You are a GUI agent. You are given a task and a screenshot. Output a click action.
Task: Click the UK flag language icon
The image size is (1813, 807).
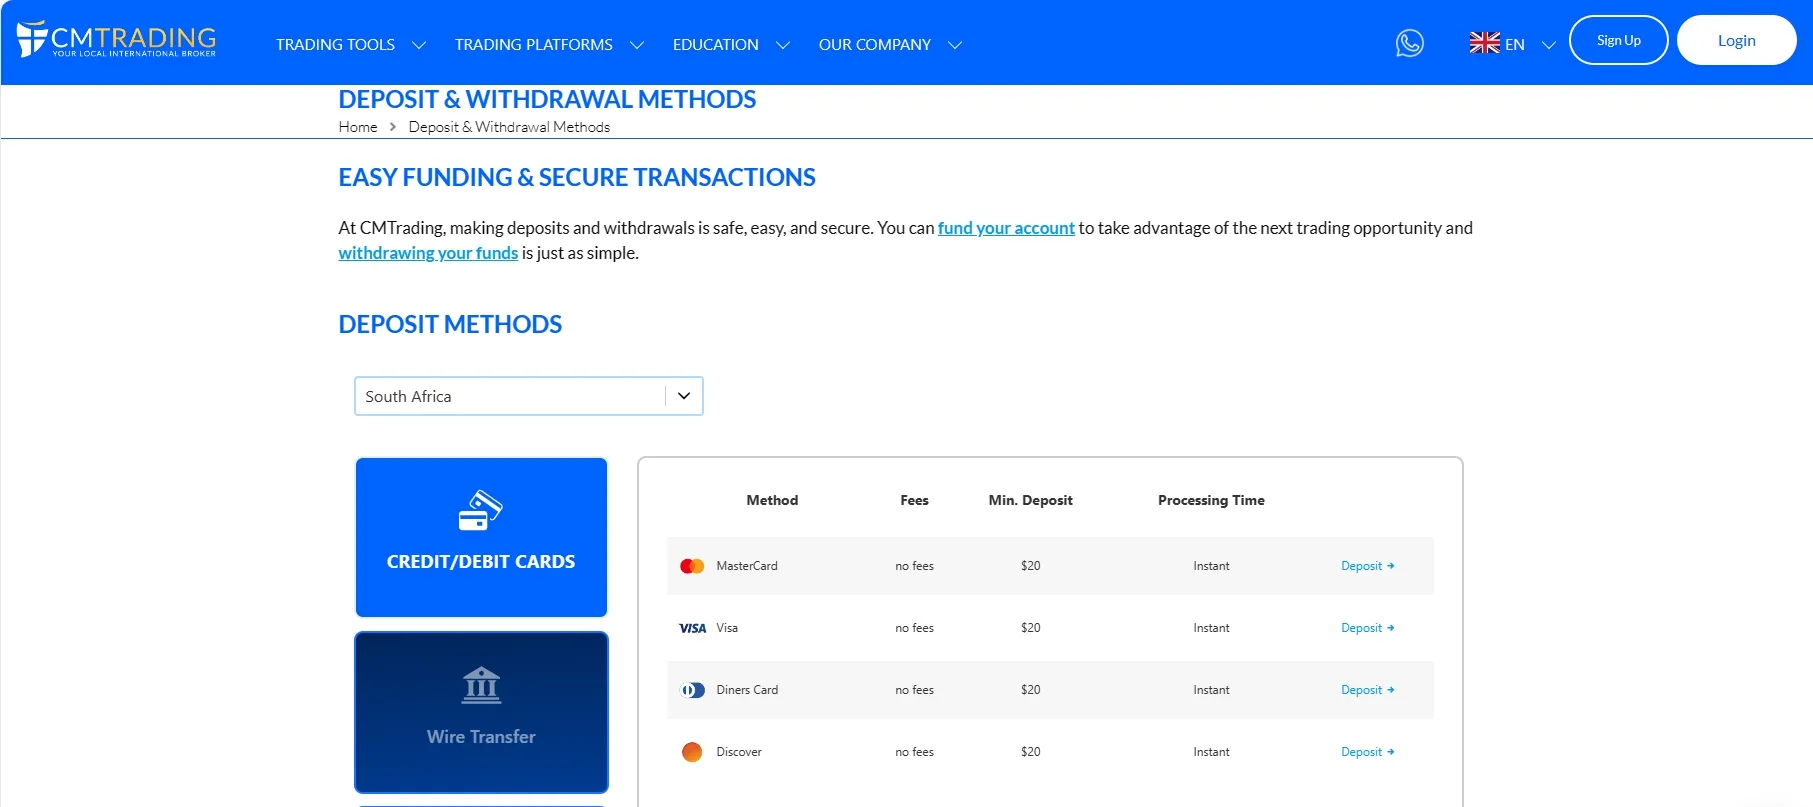tap(1484, 43)
